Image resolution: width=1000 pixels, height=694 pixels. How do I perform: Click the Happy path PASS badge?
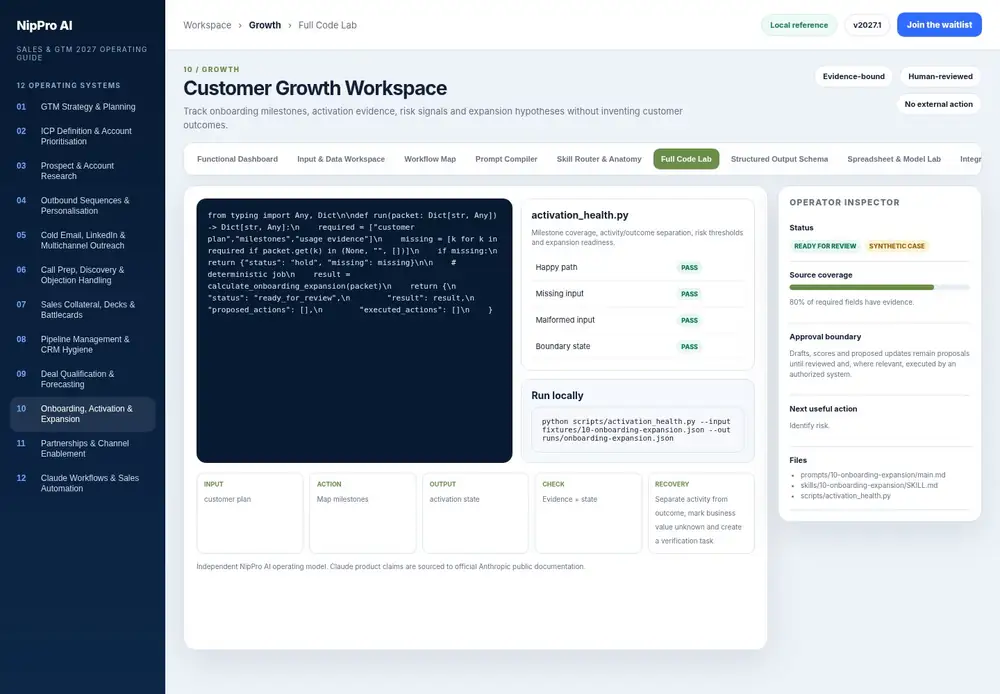coord(689,268)
